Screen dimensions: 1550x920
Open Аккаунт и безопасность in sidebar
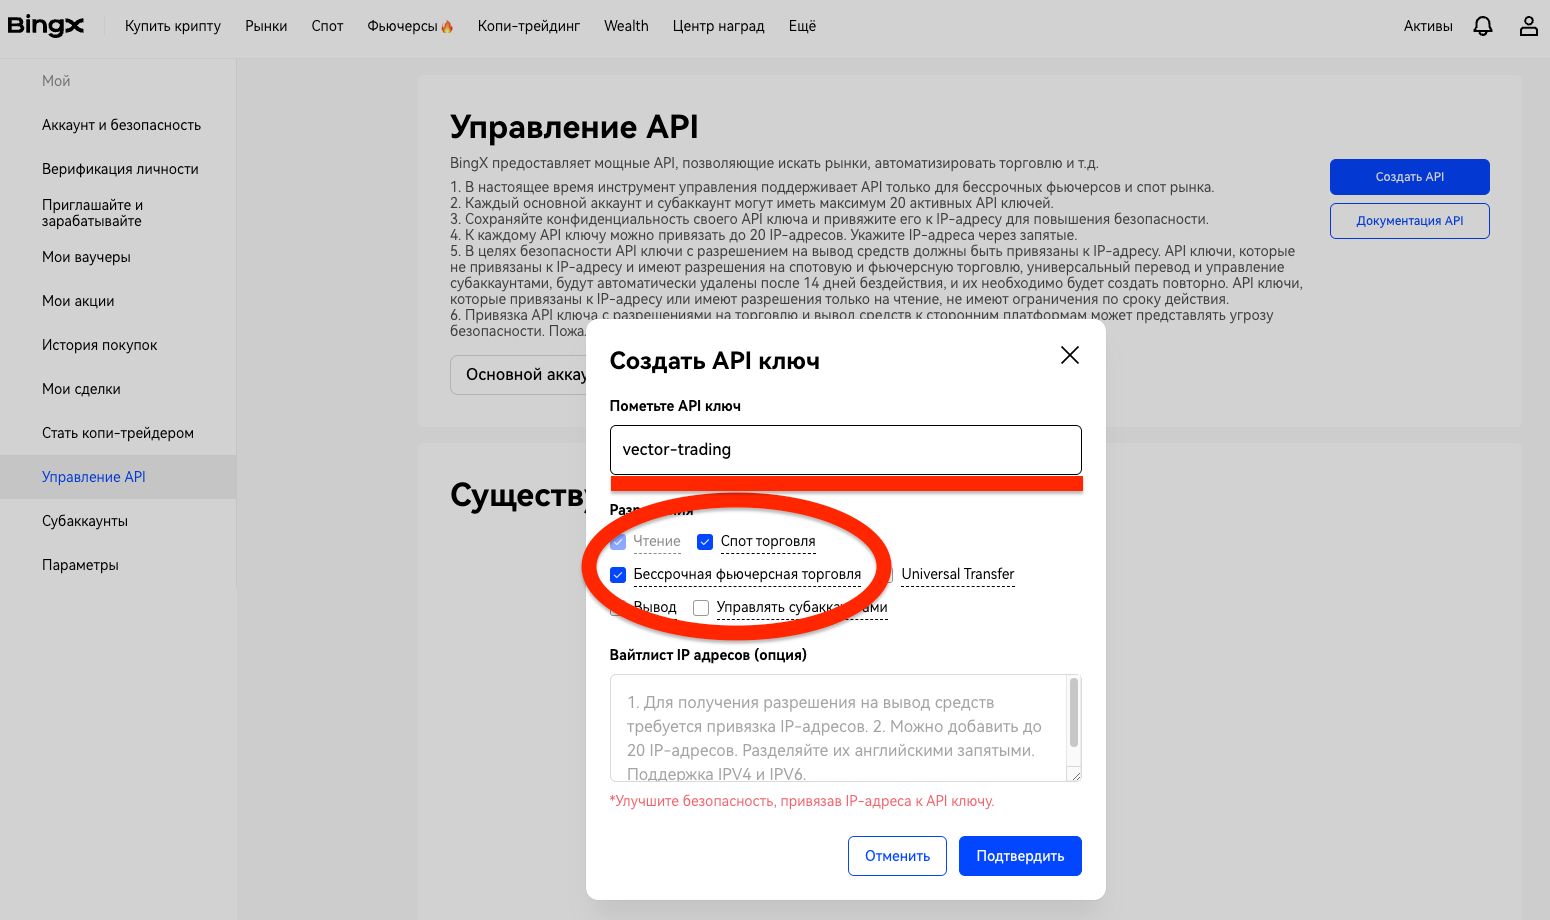tap(121, 125)
